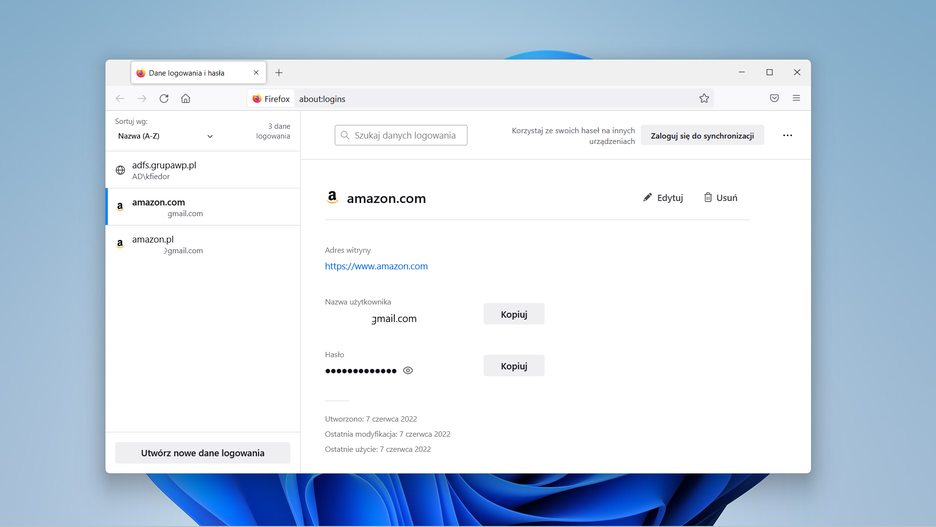Viewport: 936px width, 527px height.
Task: Click the 3 dane logowania count
Action: (x=273, y=131)
